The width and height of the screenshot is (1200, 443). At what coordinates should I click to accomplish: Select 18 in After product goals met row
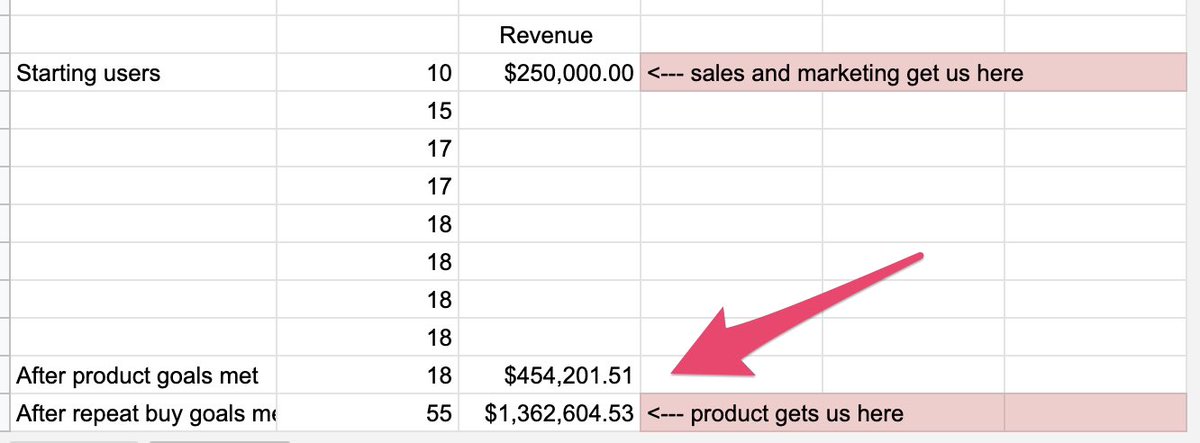point(367,376)
